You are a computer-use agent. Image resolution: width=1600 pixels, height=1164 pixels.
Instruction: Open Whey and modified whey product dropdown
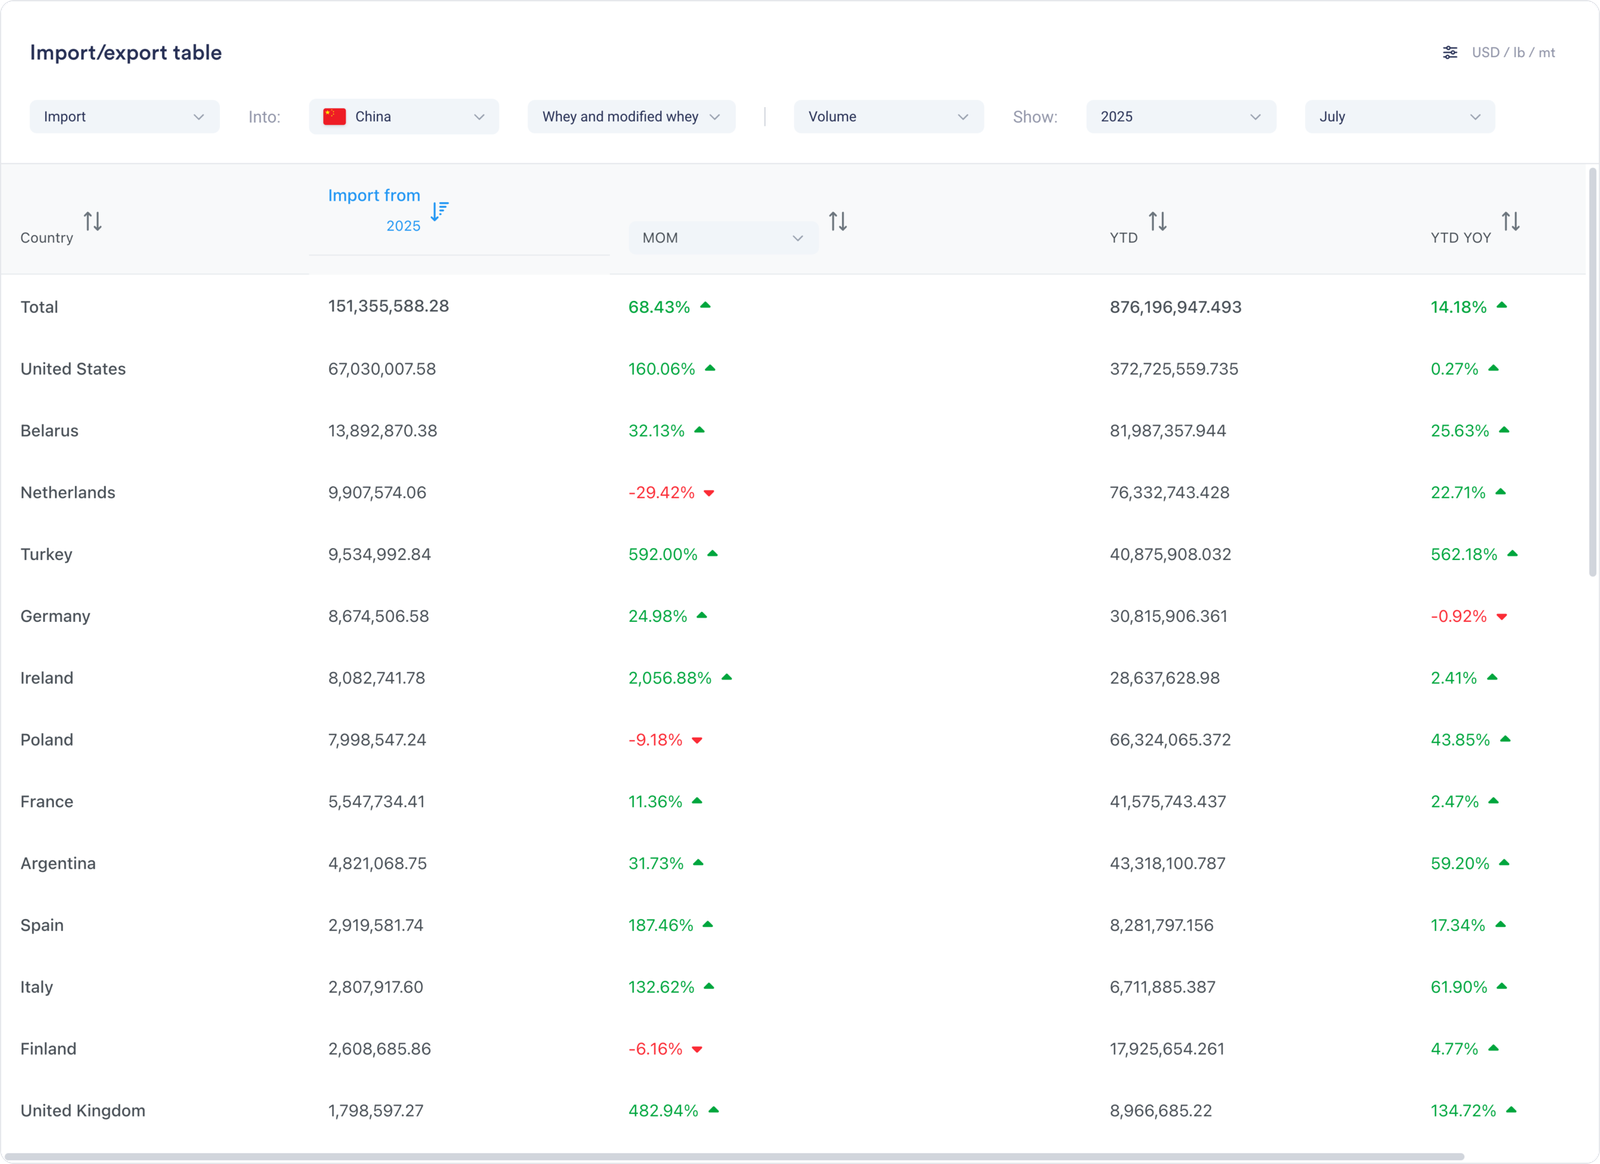coord(631,117)
